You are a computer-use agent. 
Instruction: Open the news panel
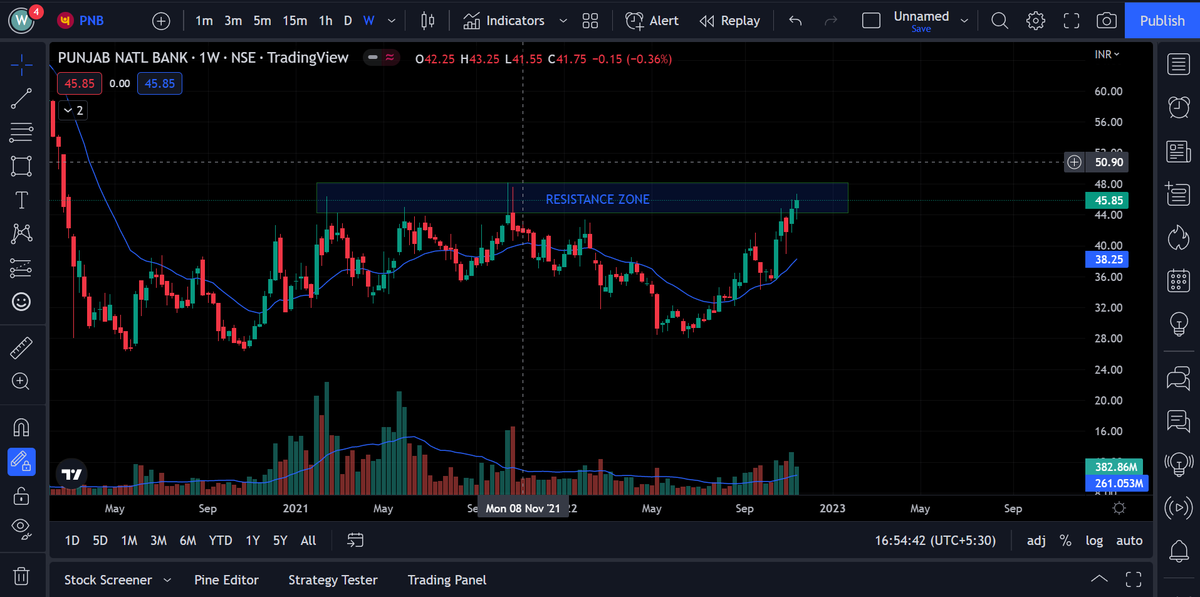click(x=1178, y=151)
